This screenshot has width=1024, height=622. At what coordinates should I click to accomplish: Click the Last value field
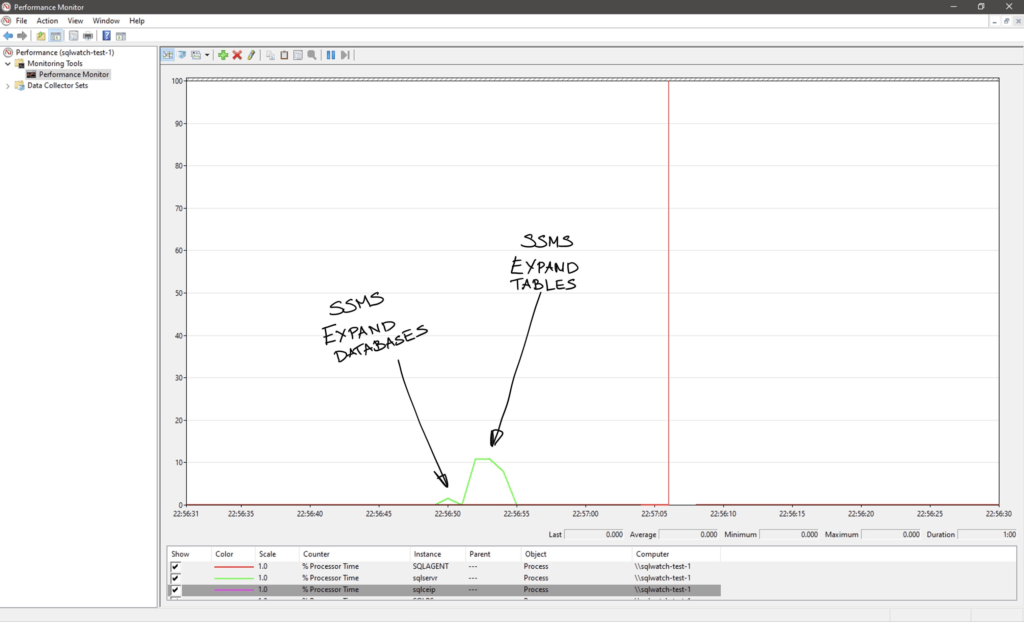[x=594, y=534]
